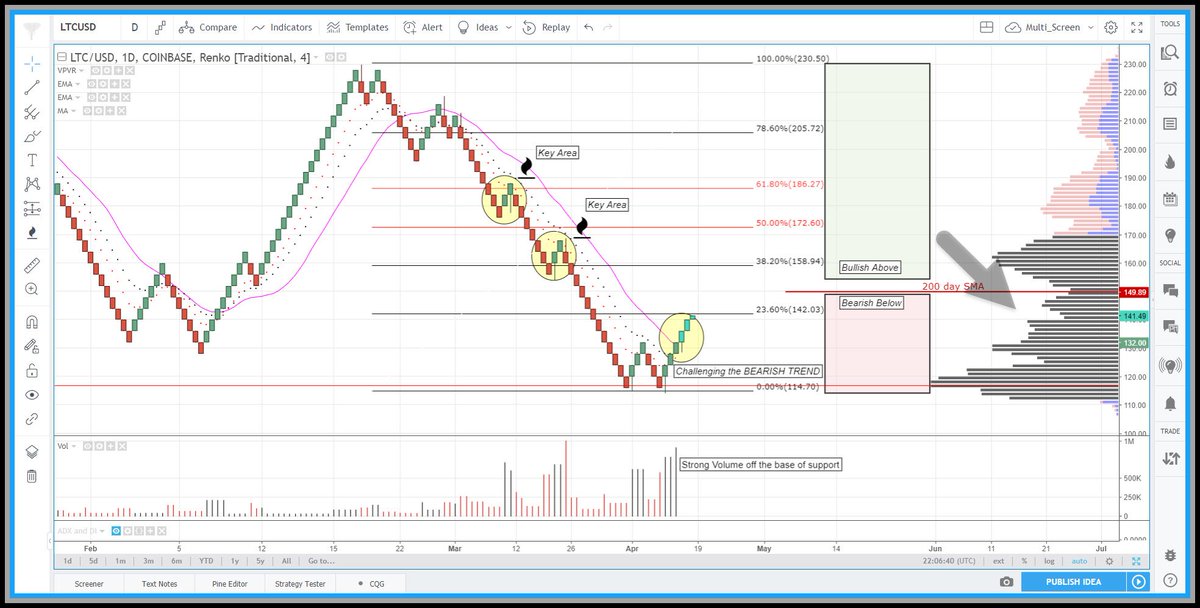Toggle lock all drawing tools

pos(32,370)
